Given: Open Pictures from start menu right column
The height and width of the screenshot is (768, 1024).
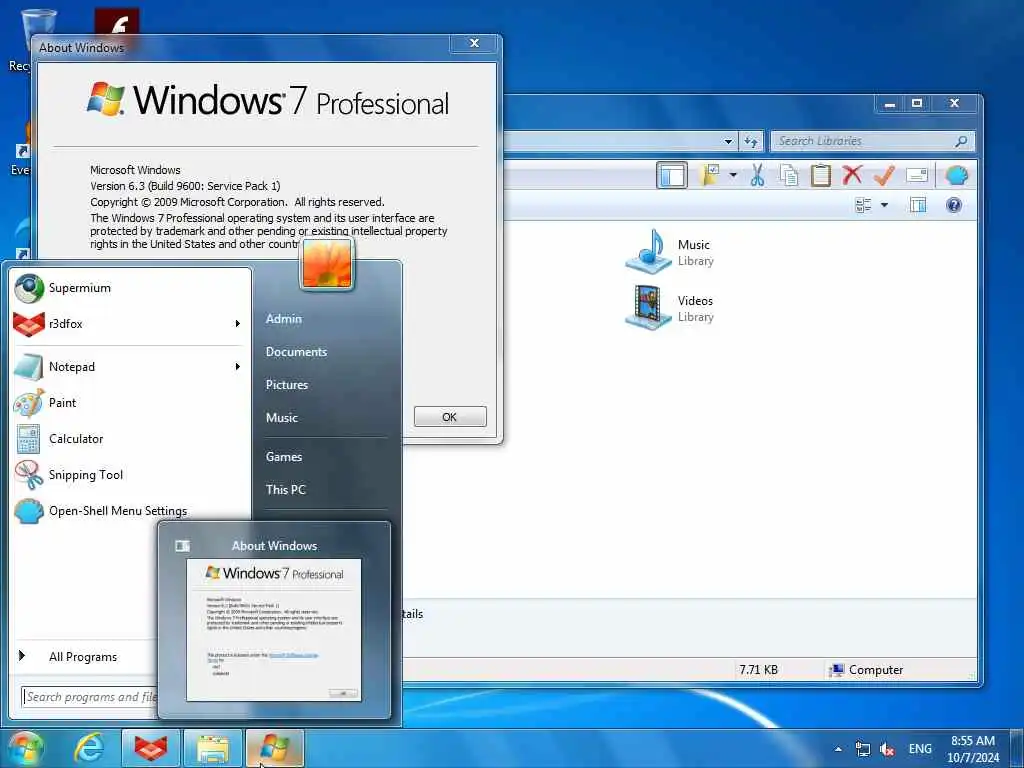Looking at the screenshot, I should click(287, 385).
